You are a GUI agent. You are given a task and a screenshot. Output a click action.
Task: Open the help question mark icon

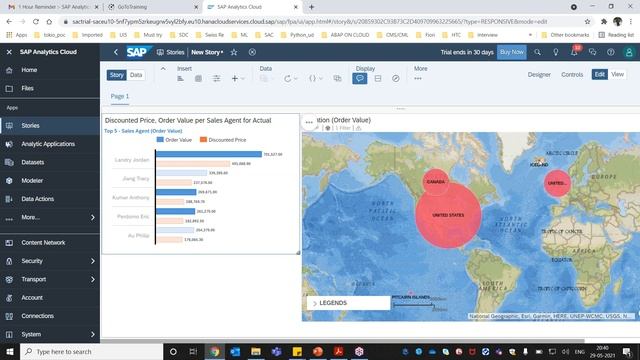[611, 52]
